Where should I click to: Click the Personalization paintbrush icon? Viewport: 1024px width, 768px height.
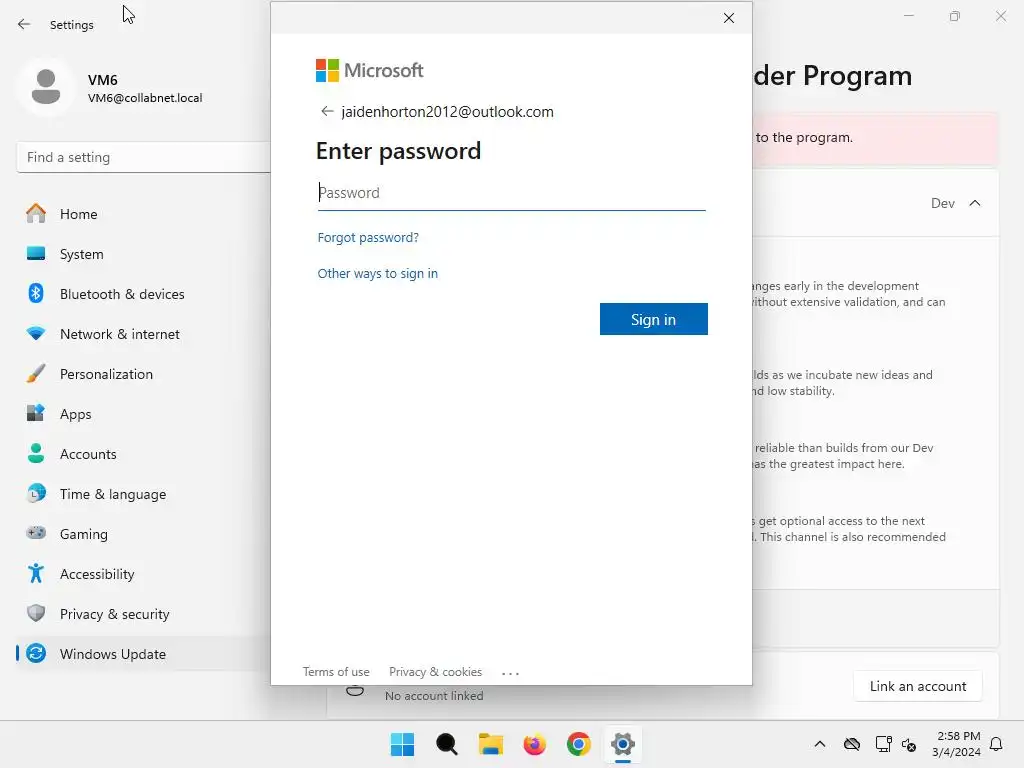[36, 374]
